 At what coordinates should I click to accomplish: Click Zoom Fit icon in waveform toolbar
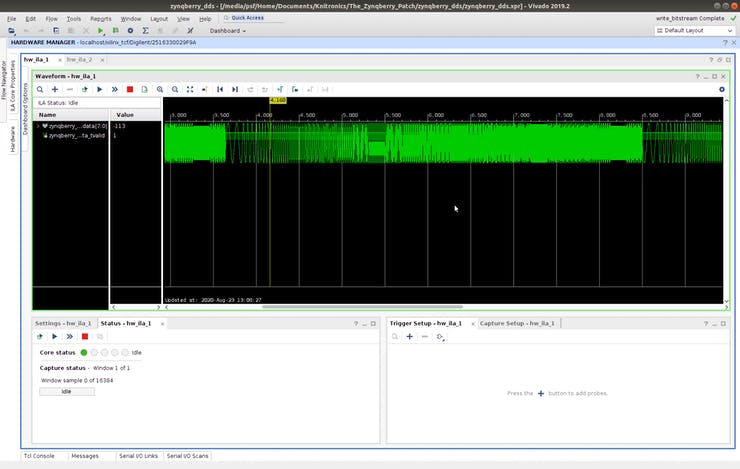click(190, 89)
